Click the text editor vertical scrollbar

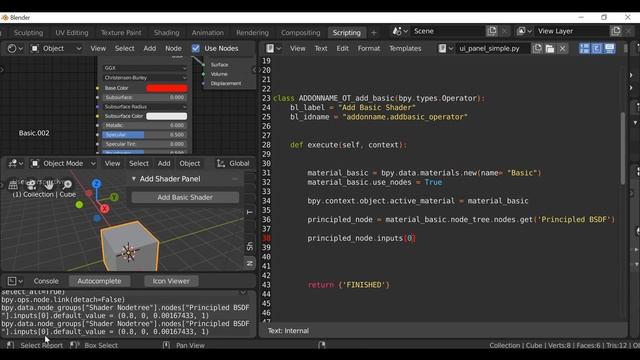pyautogui.click(x=622, y=148)
